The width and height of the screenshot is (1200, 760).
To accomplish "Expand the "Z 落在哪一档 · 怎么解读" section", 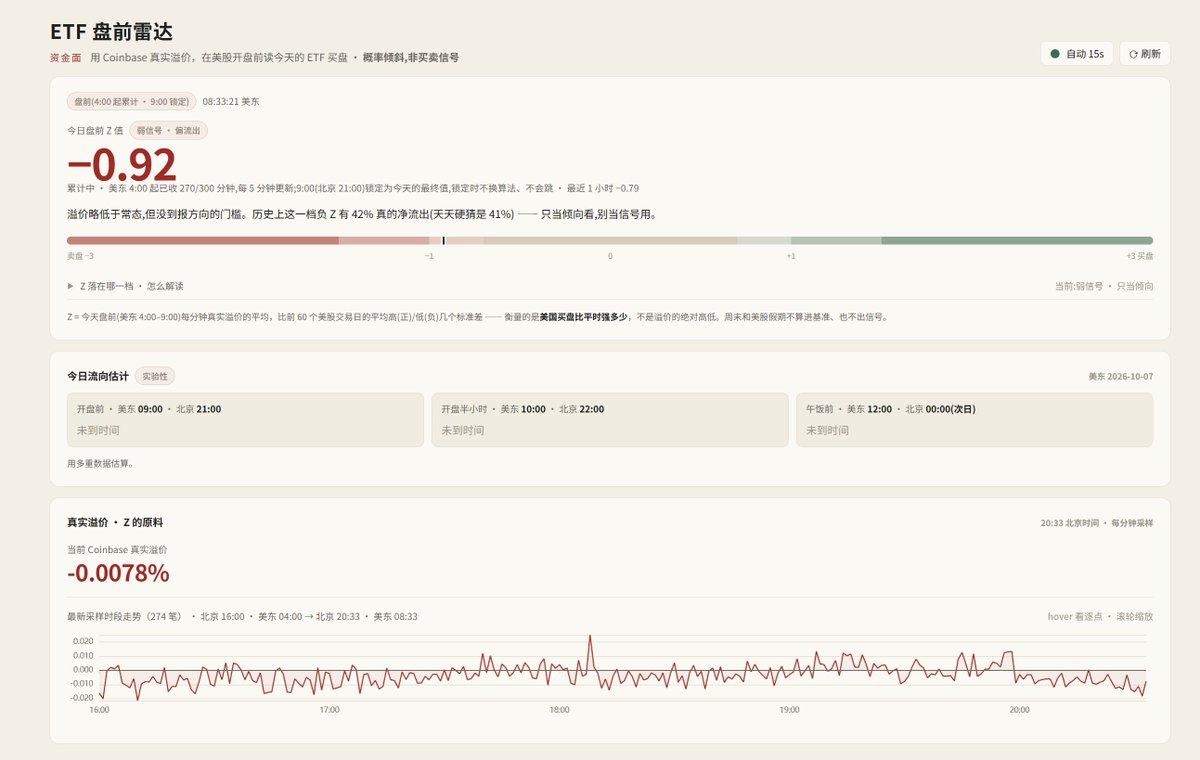I will pyautogui.click(x=125, y=286).
